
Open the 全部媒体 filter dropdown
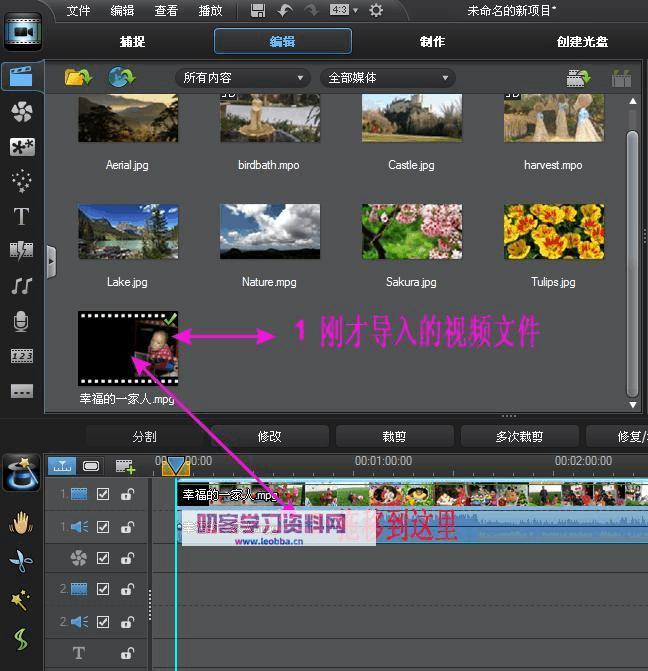pos(387,78)
